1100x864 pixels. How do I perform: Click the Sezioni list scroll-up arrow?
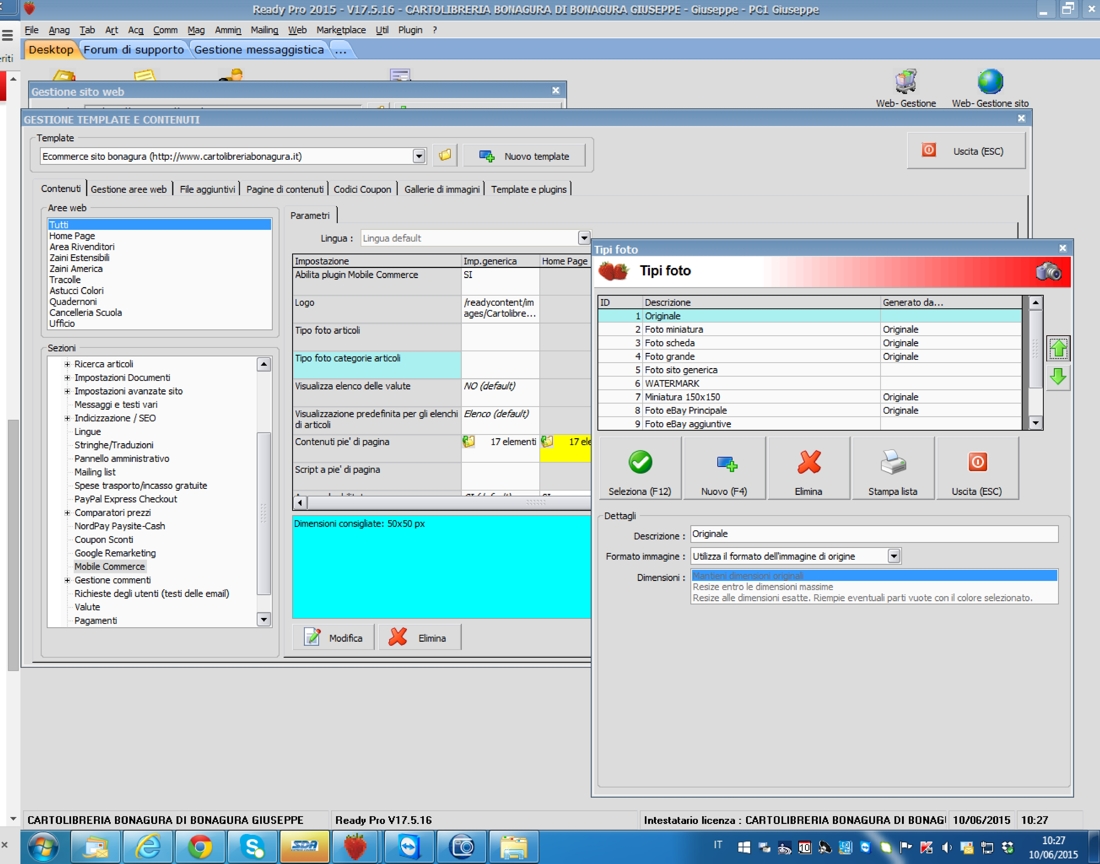(264, 364)
